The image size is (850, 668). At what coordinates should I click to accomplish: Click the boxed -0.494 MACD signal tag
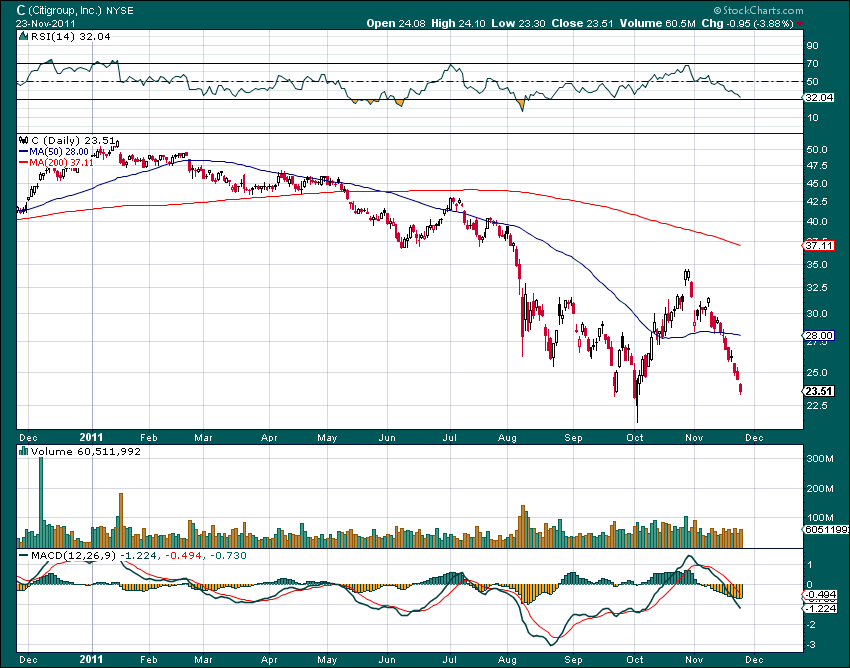click(x=820, y=595)
